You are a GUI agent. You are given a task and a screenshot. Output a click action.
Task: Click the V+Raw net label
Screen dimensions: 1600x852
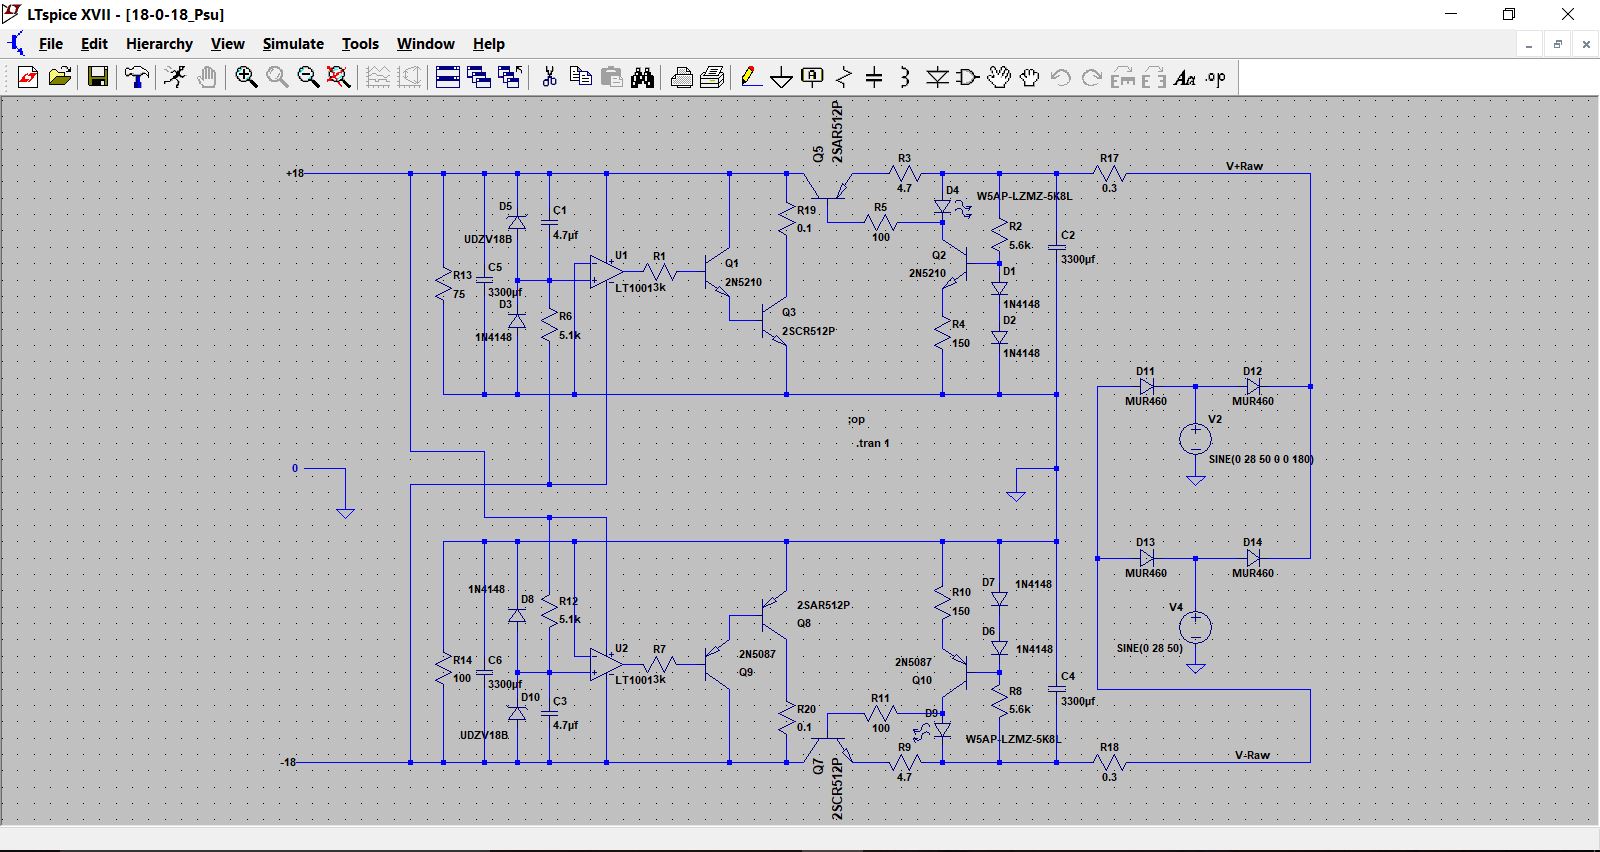(x=1245, y=166)
